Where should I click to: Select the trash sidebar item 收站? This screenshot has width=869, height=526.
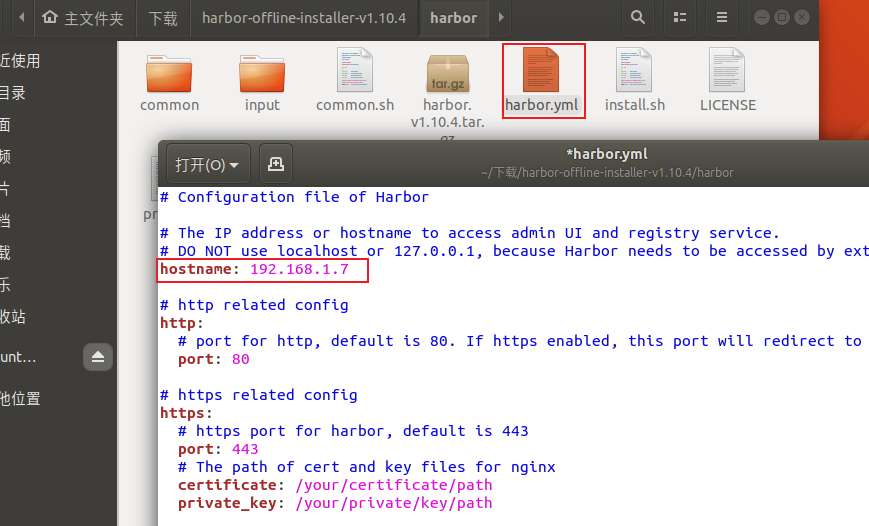tap(13, 316)
